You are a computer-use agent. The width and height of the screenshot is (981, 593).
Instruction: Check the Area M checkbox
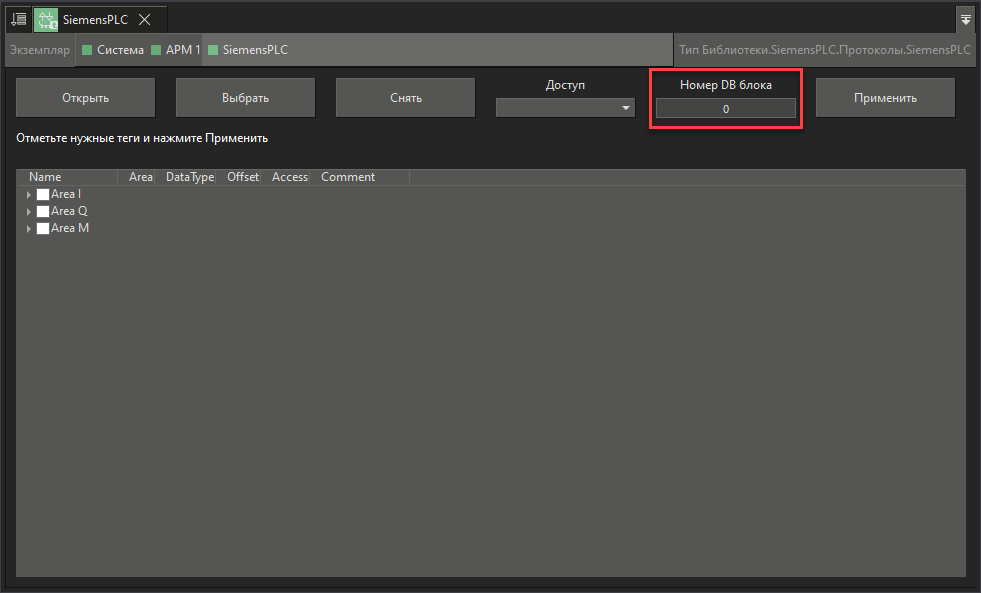point(42,228)
